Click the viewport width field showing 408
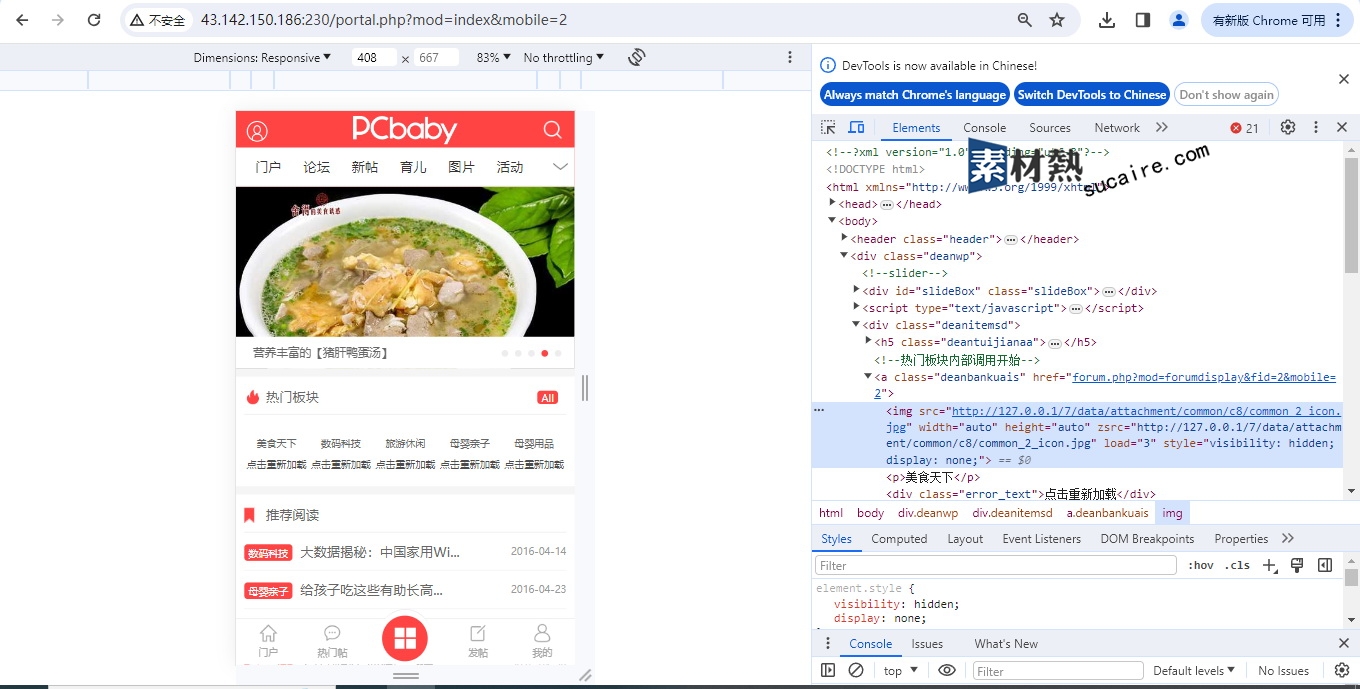Screen dimensions: 1360x689 click(374, 58)
